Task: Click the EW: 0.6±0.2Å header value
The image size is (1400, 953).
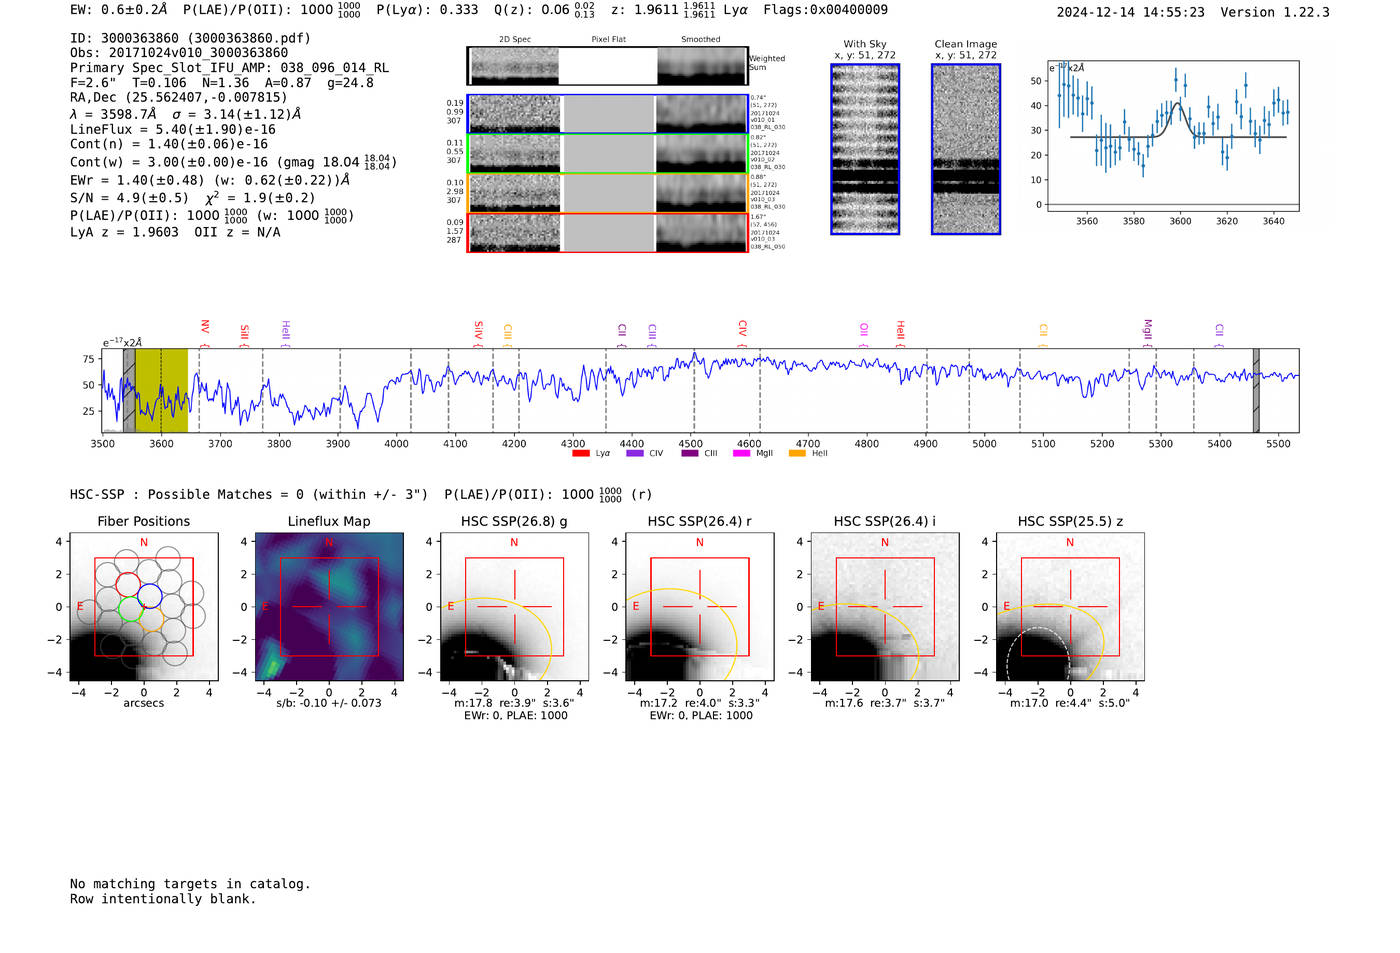Action: coord(119,10)
